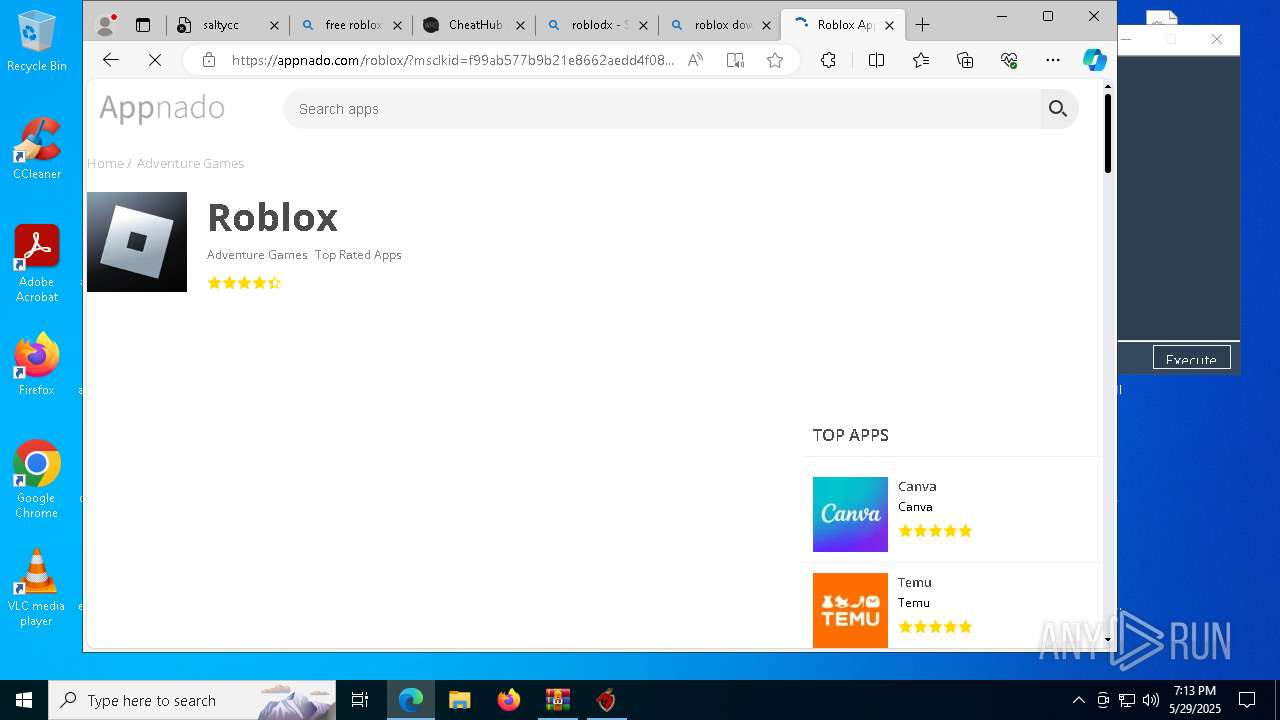Switch to the roblox download tab
Image resolution: width=1280 pixels, height=720 pixels.
pyautogui.click(x=723, y=25)
